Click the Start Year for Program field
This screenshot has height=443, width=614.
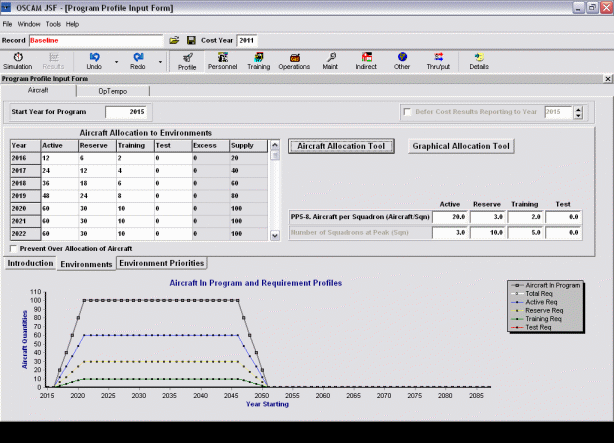(126, 112)
